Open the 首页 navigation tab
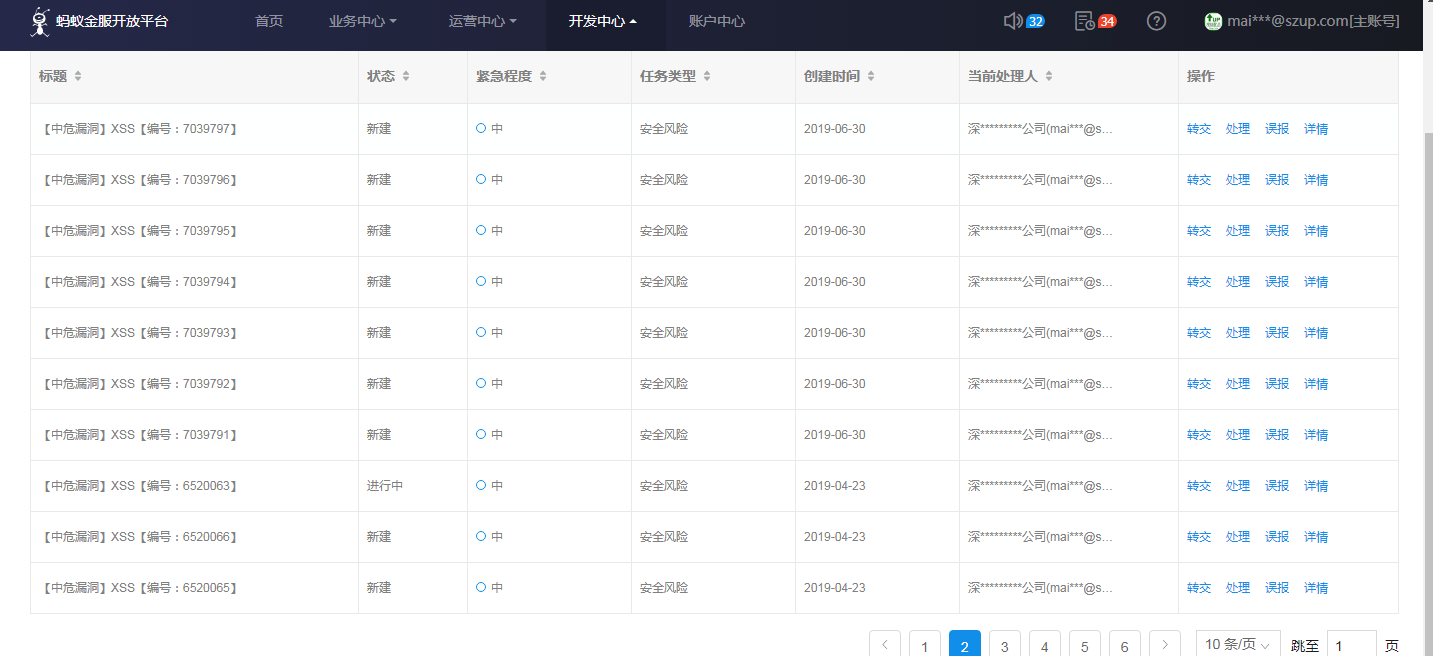1433x656 pixels. click(x=269, y=21)
